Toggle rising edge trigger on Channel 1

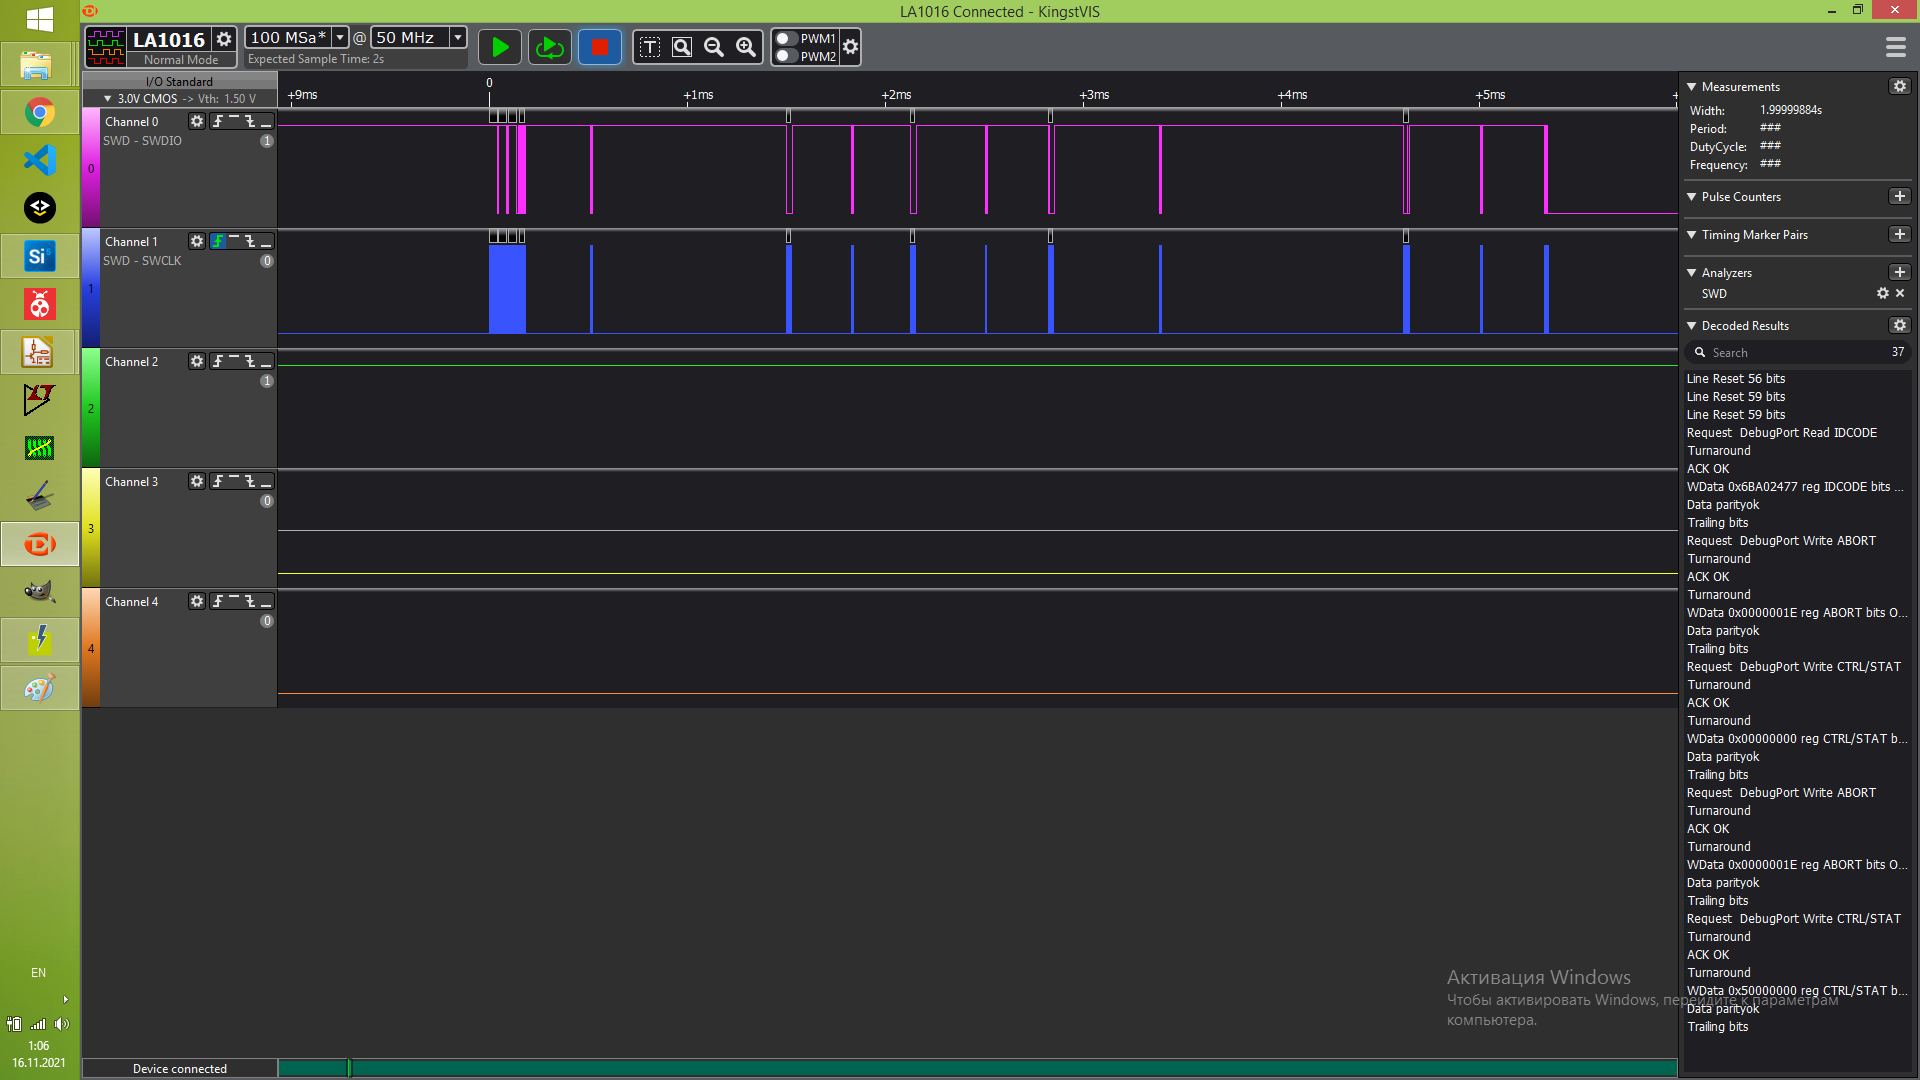tap(218, 241)
